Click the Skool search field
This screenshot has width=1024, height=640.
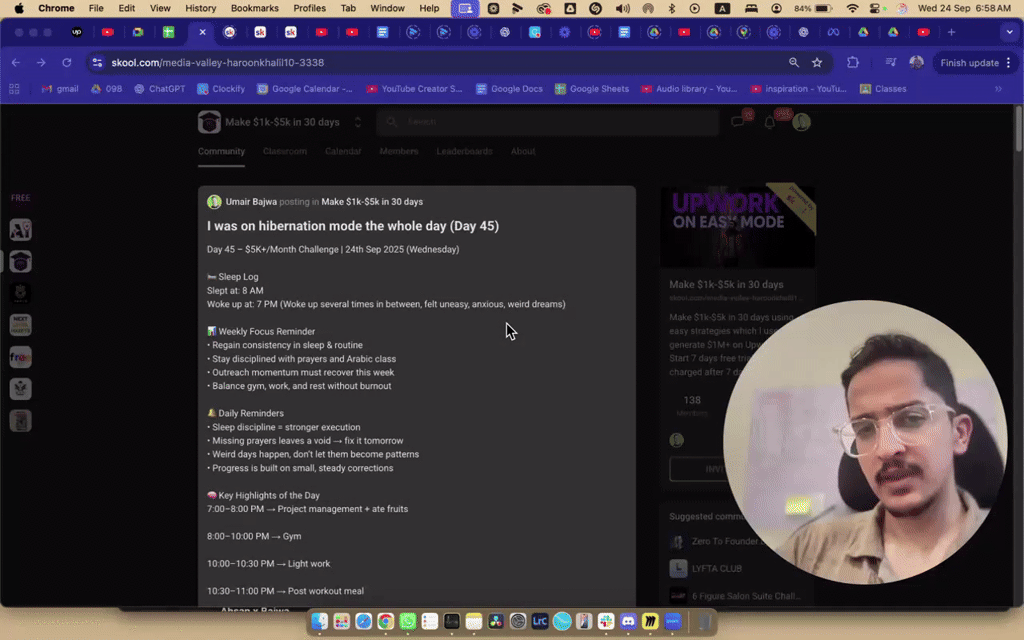547,122
